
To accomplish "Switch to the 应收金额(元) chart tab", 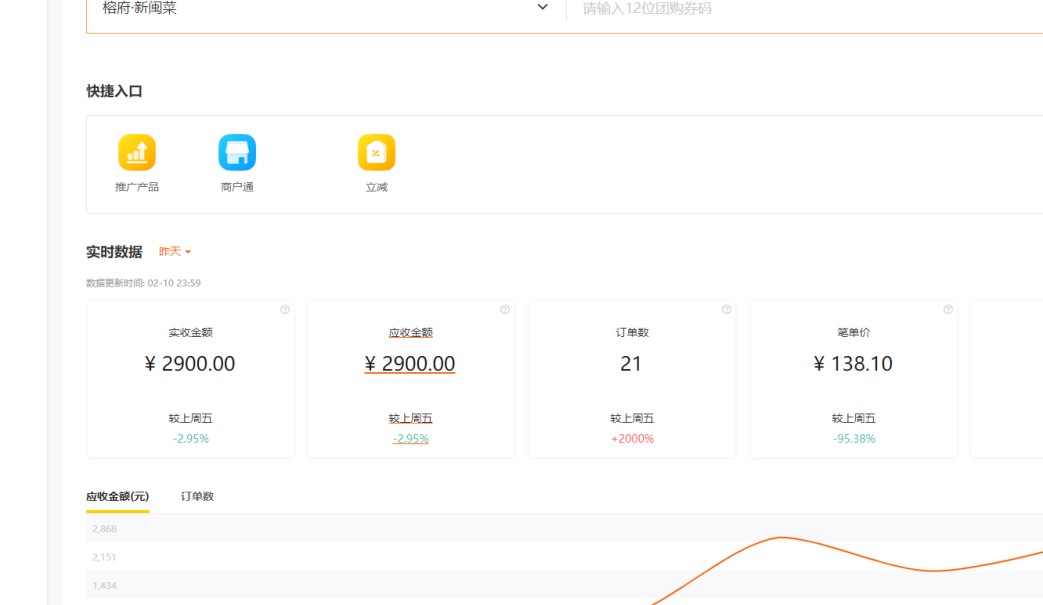I will pyautogui.click(x=117, y=496).
